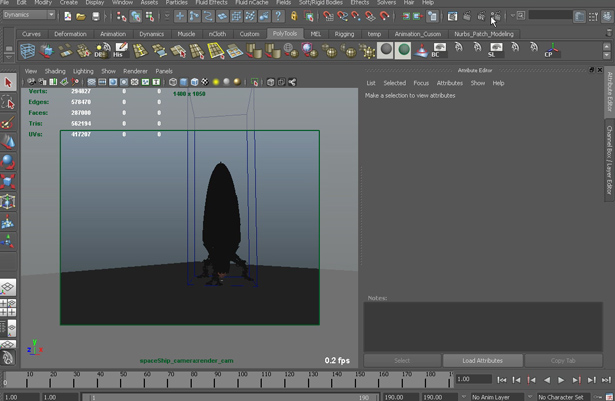Click the Notes text area

[483, 326]
